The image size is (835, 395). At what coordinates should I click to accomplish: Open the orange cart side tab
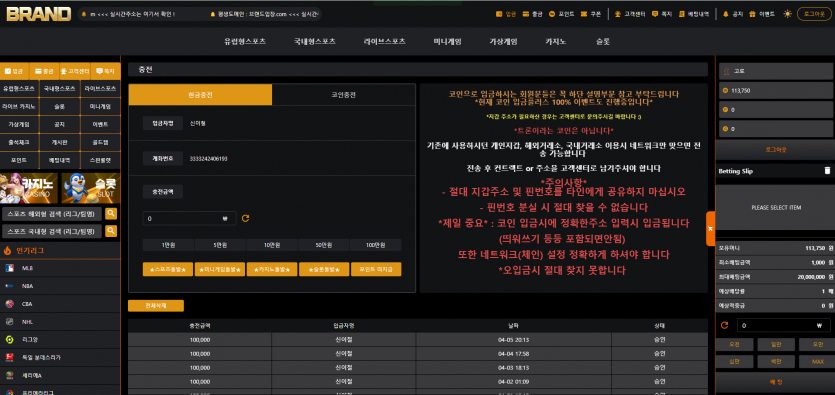tap(710, 228)
